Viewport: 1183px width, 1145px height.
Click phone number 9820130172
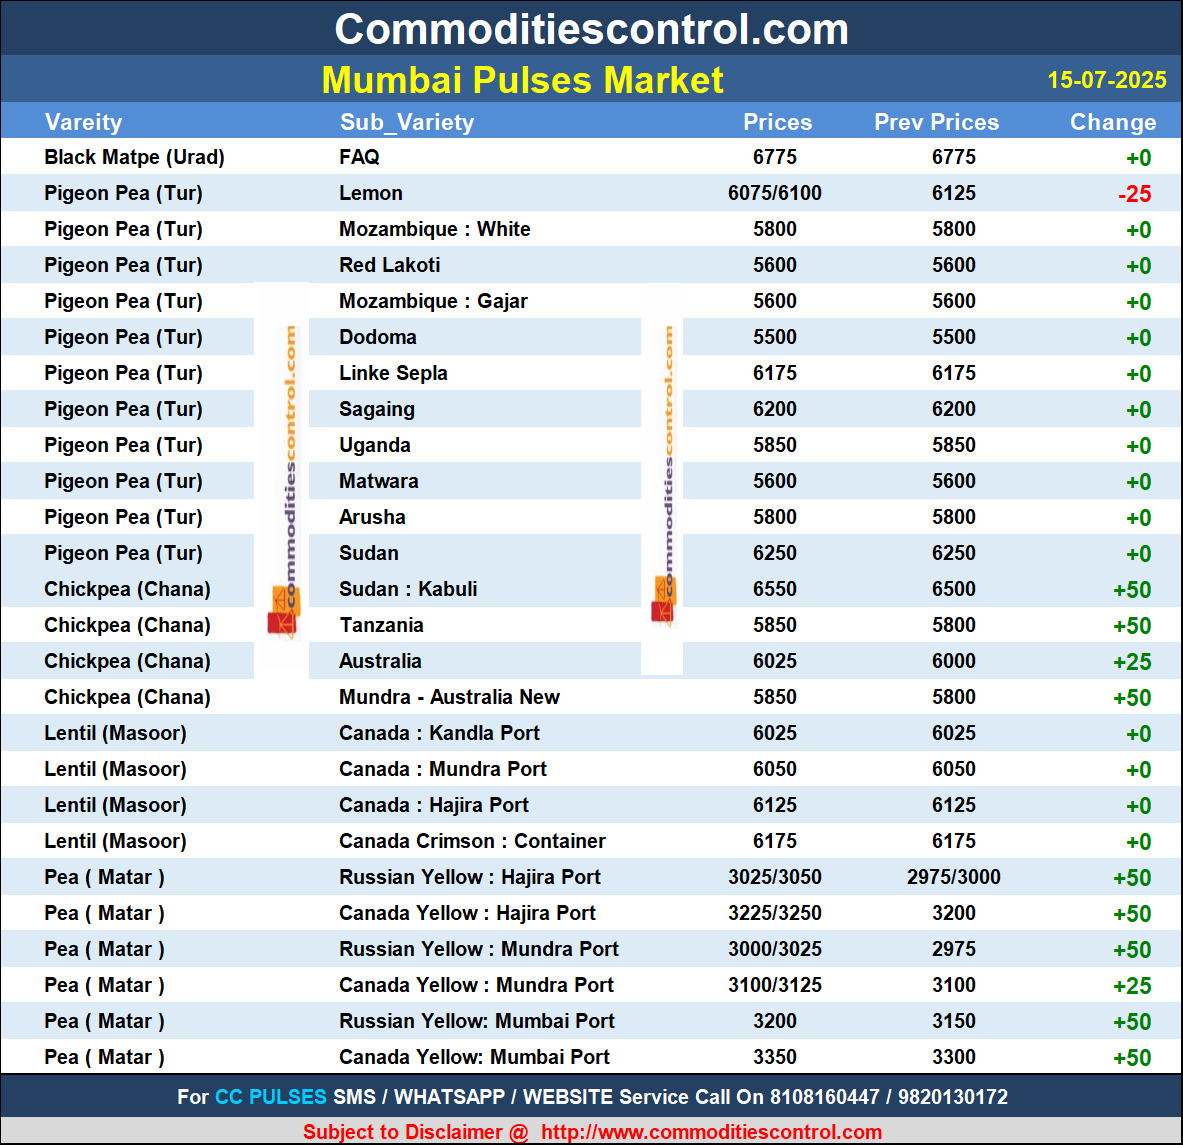pos(952,1097)
